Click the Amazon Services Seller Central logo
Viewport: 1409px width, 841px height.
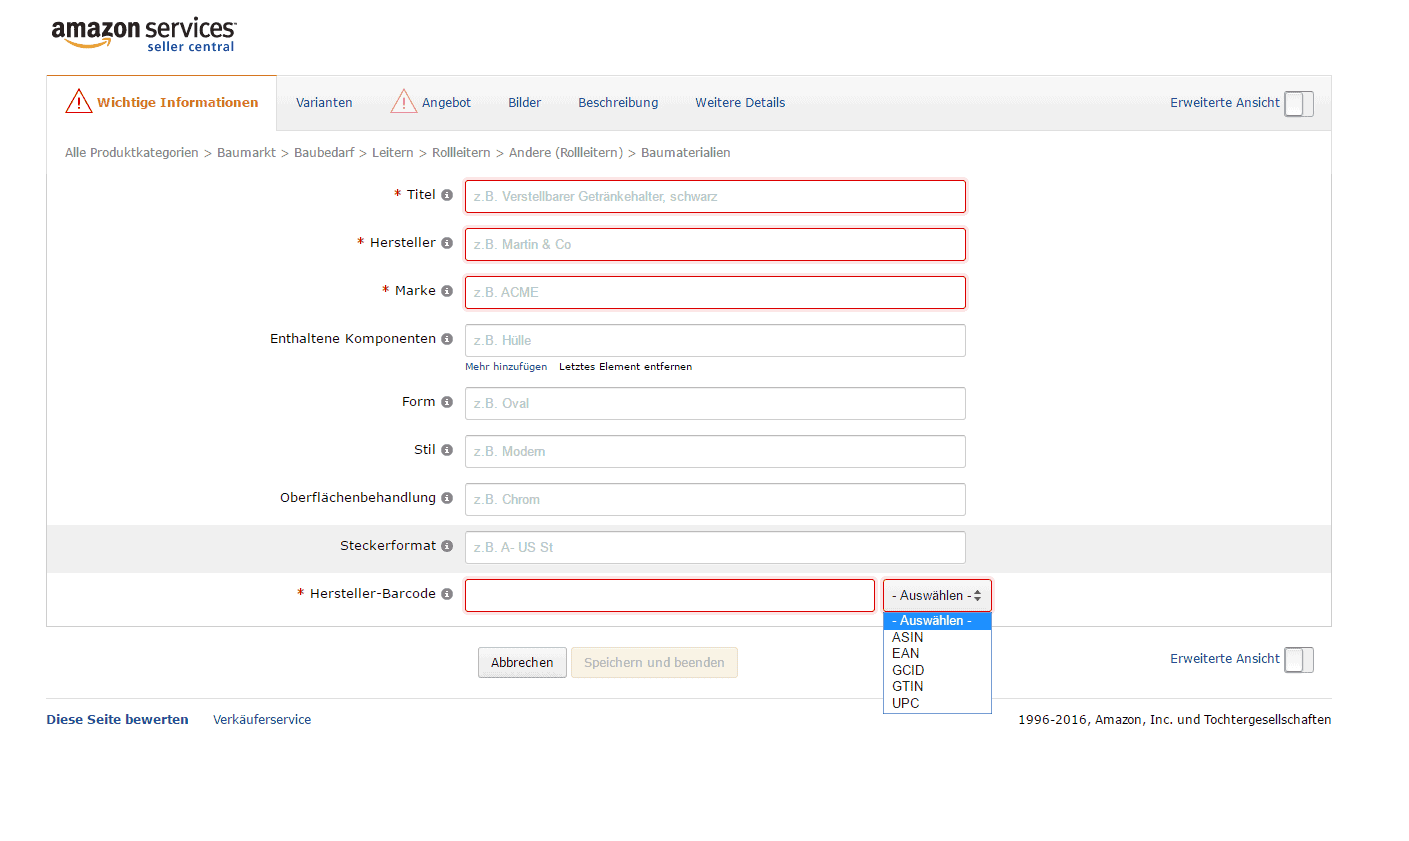(x=144, y=34)
